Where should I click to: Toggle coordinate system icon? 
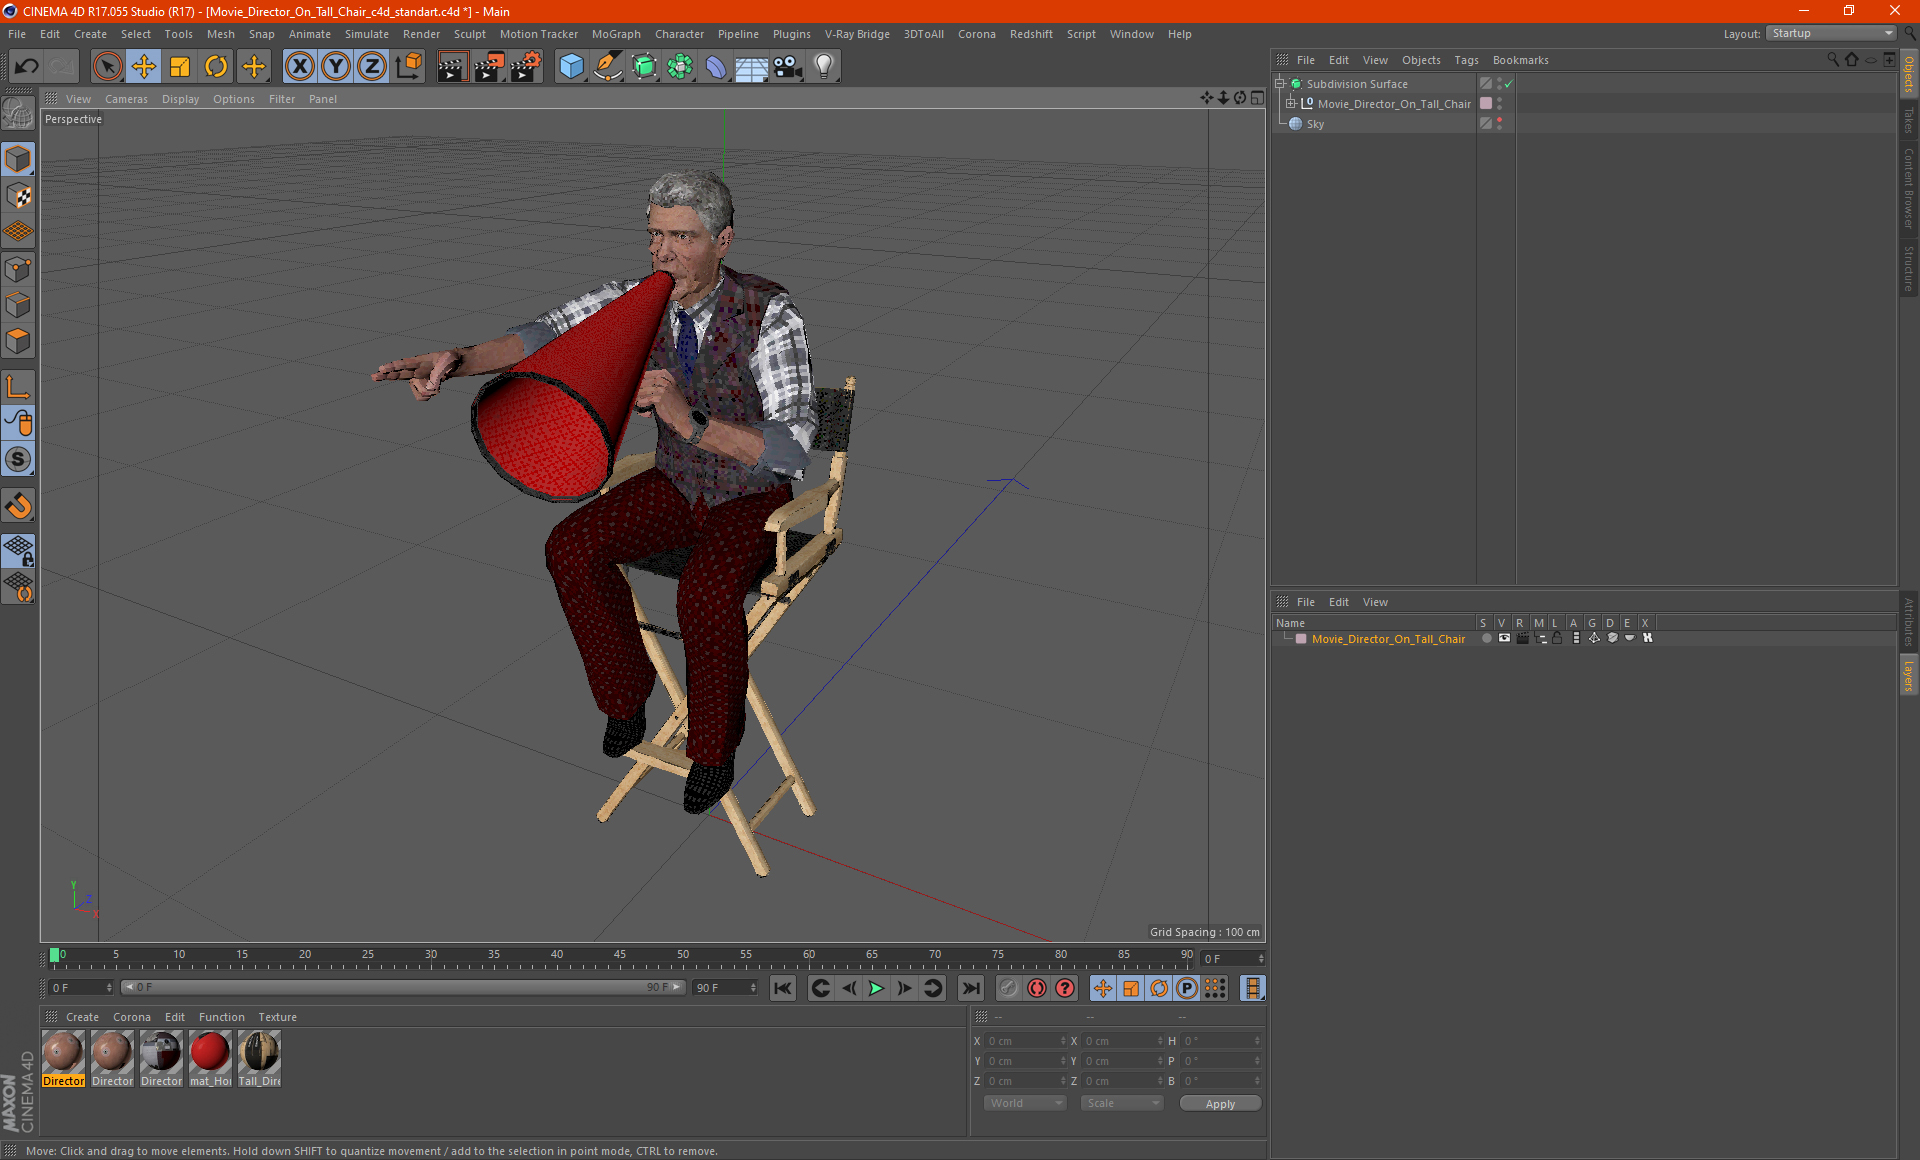(408, 67)
